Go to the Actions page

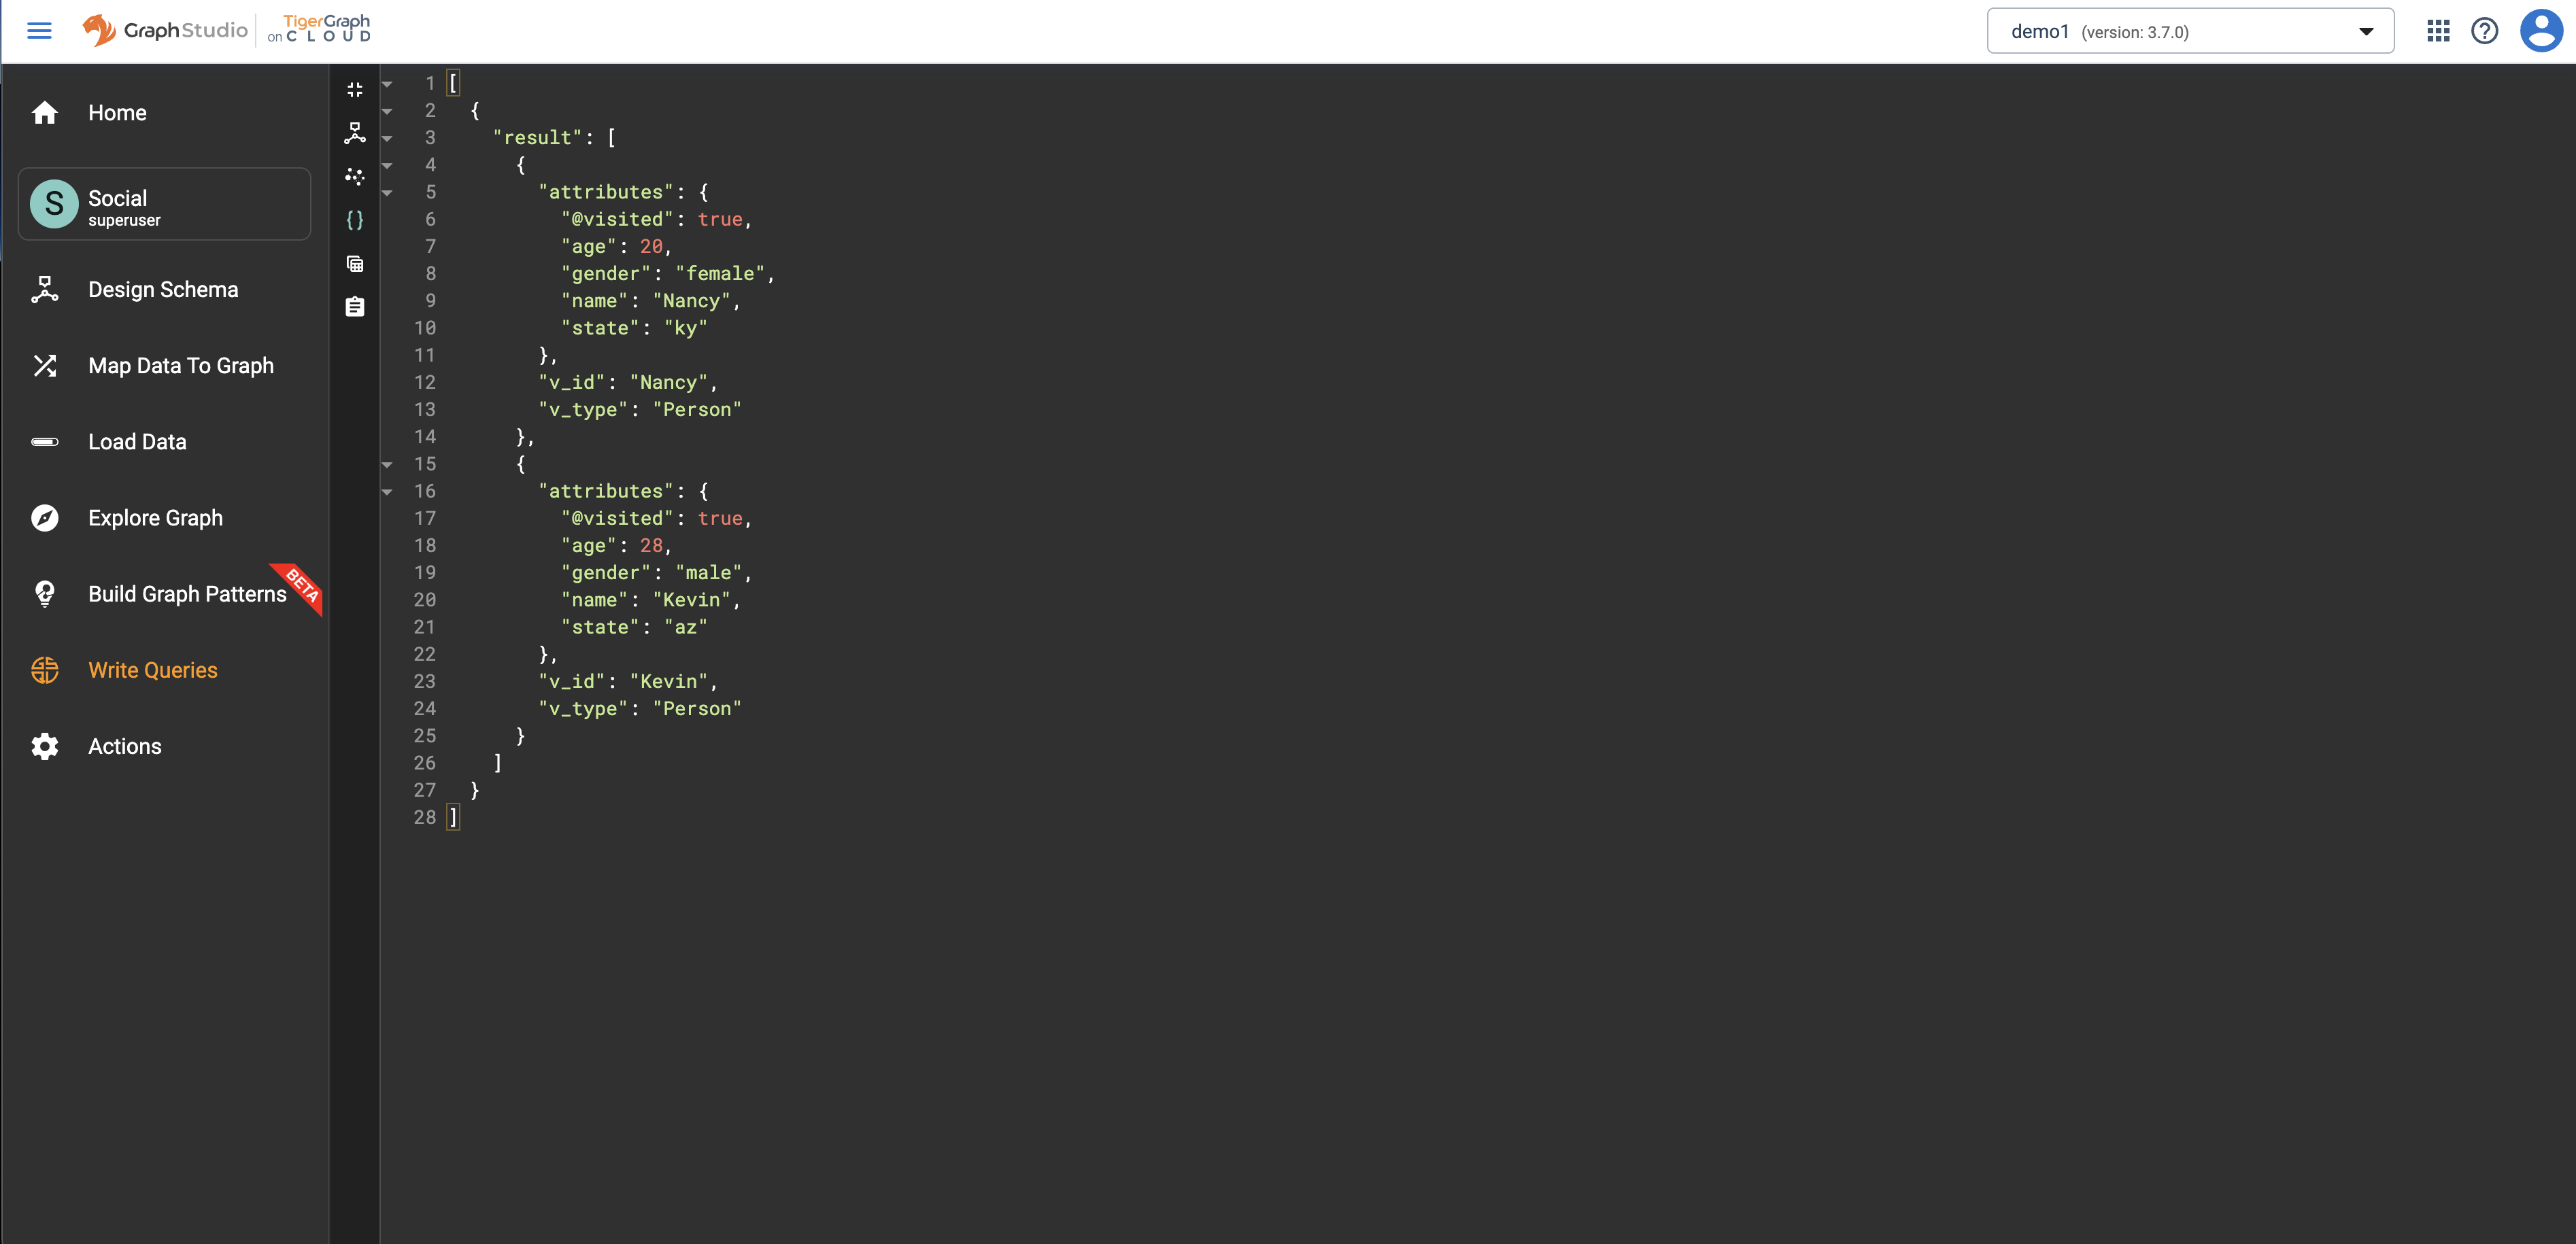pyautogui.click(x=124, y=746)
